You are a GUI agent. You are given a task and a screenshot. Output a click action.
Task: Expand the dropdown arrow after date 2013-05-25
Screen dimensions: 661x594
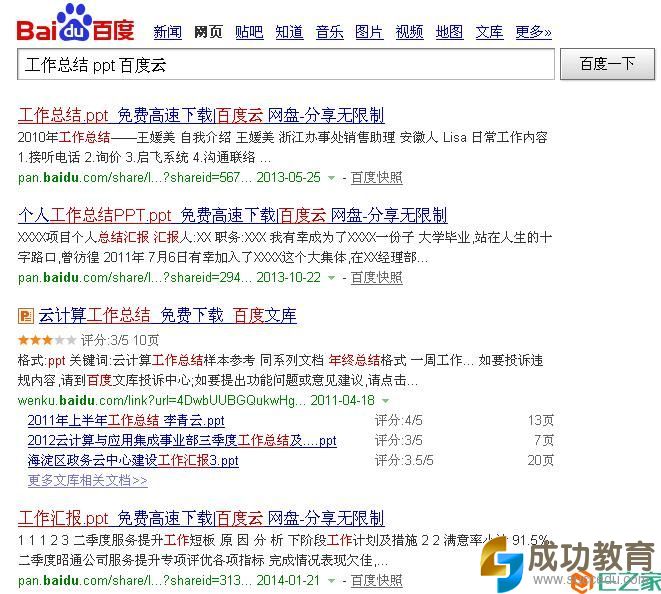tap(332, 178)
